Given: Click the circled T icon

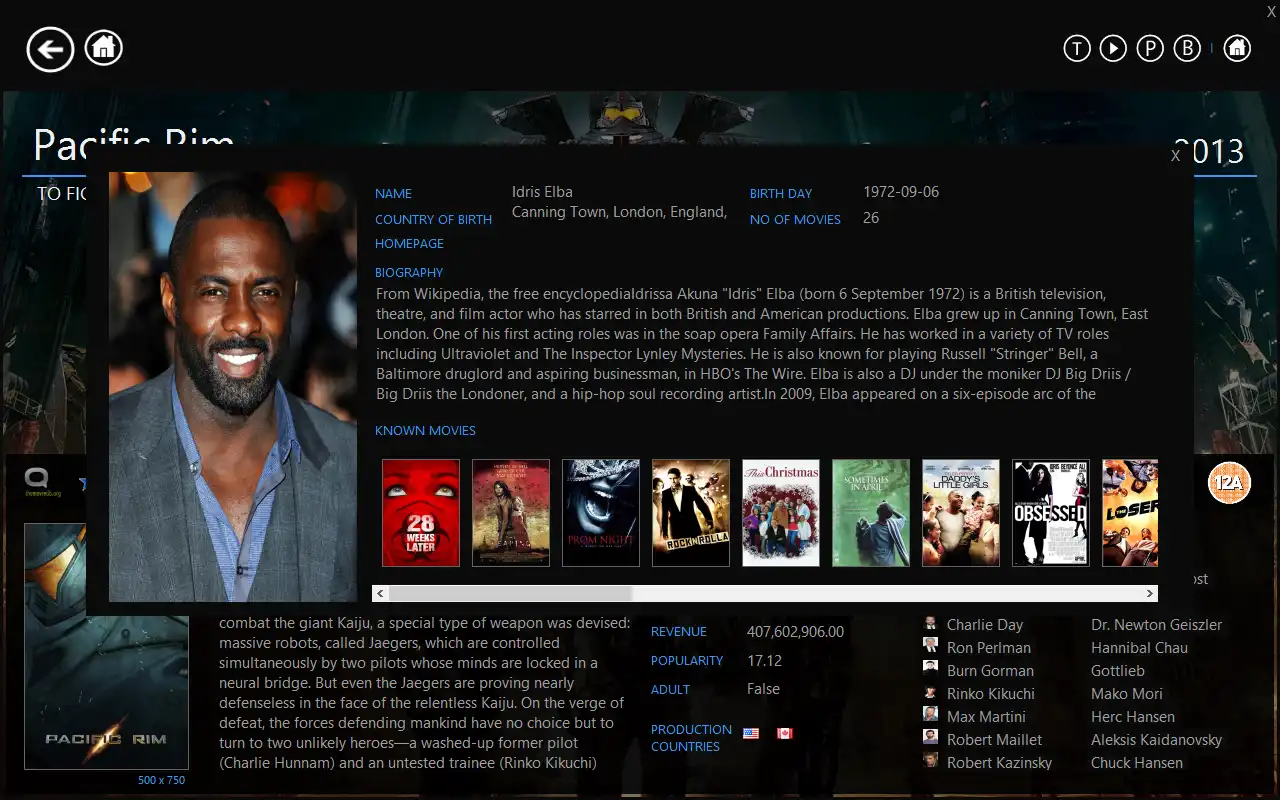Looking at the screenshot, I should click(1077, 48).
